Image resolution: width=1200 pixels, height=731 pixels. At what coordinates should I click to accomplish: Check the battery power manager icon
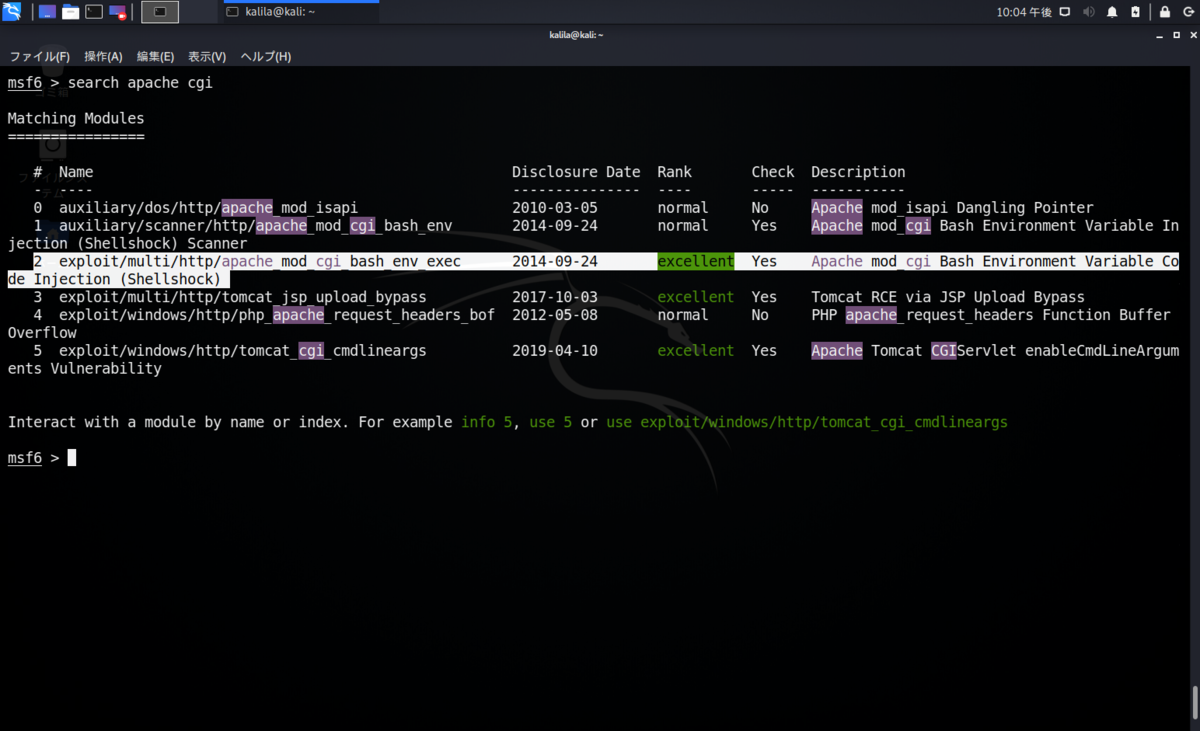(x=1135, y=12)
